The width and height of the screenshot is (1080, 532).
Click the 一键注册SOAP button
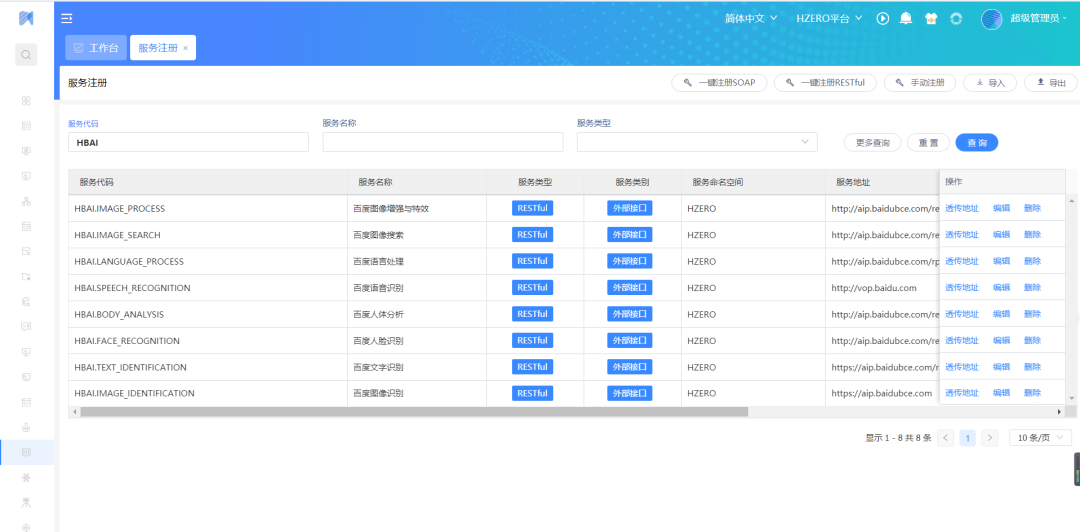click(x=719, y=83)
